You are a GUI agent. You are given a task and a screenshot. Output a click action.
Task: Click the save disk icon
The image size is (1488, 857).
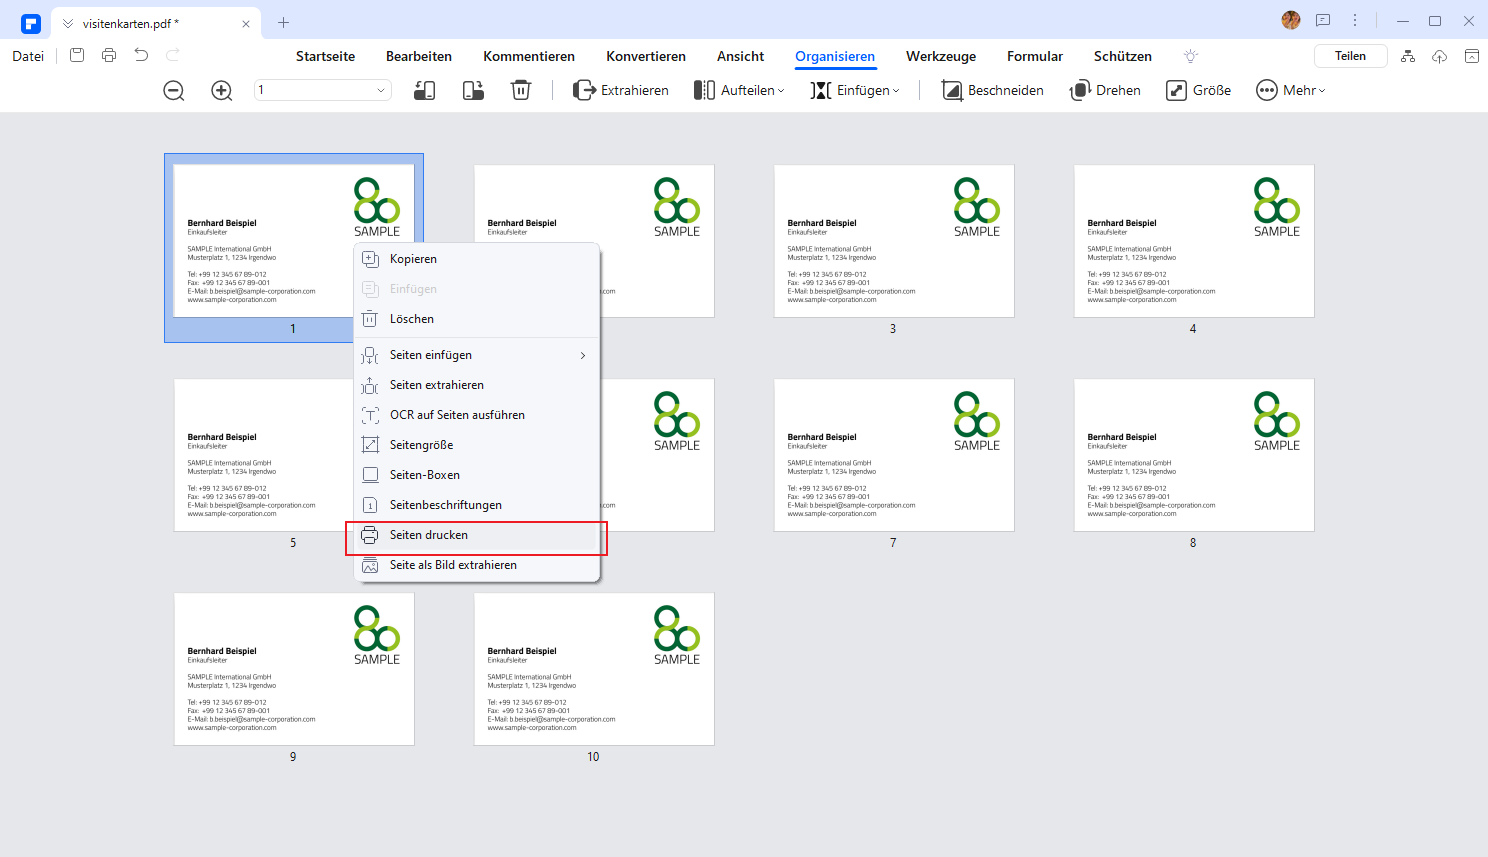tap(77, 56)
